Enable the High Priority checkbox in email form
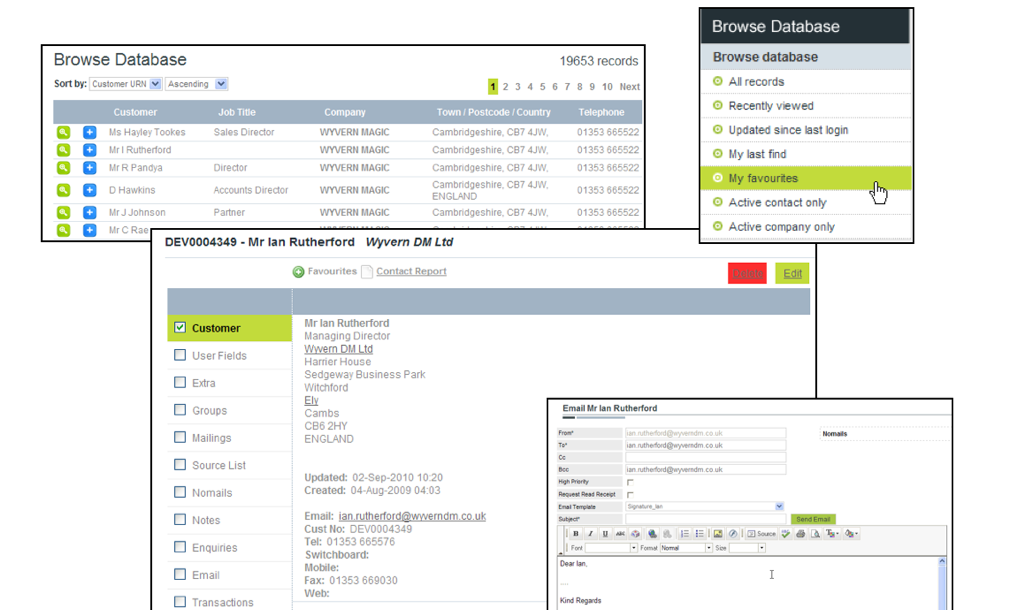The width and height of the screenshot is (1033, 610). 630,482
